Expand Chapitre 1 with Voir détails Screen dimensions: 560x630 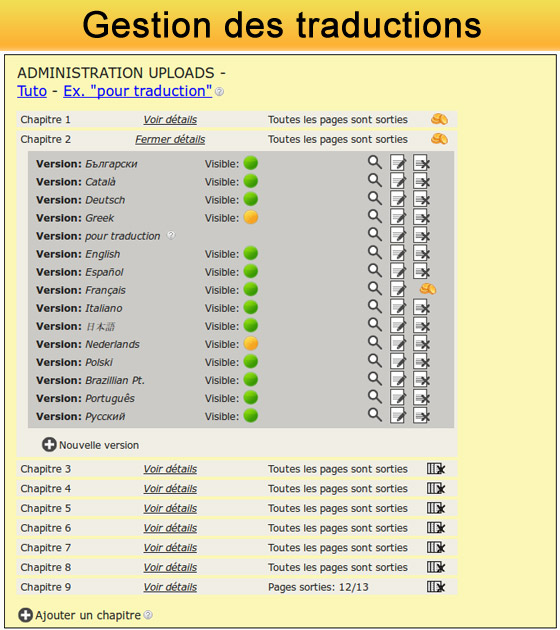[170, 120]
